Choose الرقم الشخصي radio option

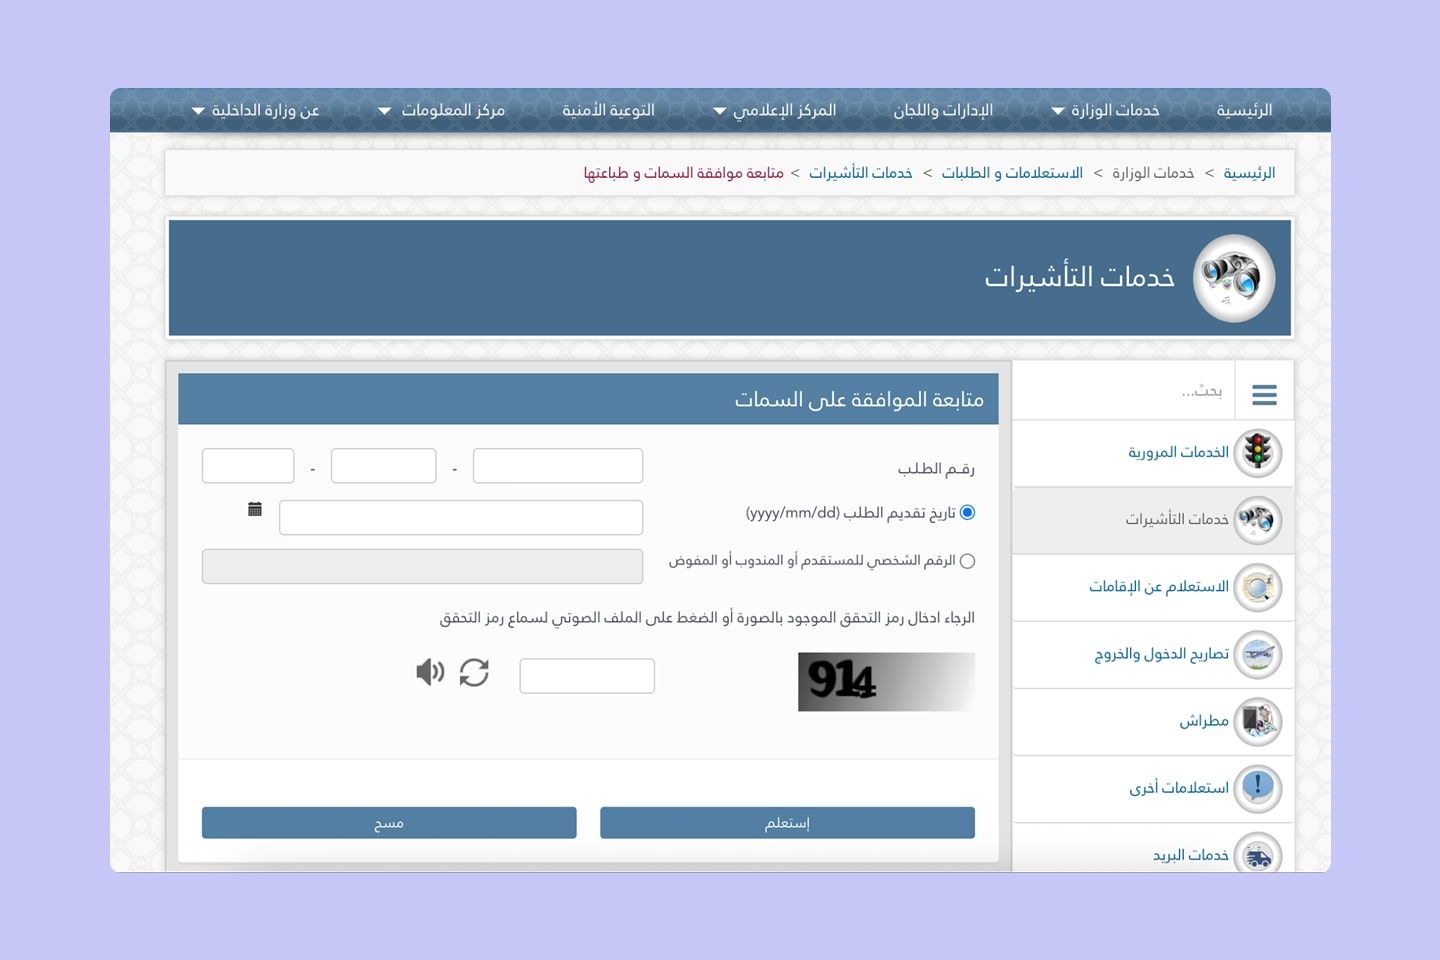click(x=967, y=561)
